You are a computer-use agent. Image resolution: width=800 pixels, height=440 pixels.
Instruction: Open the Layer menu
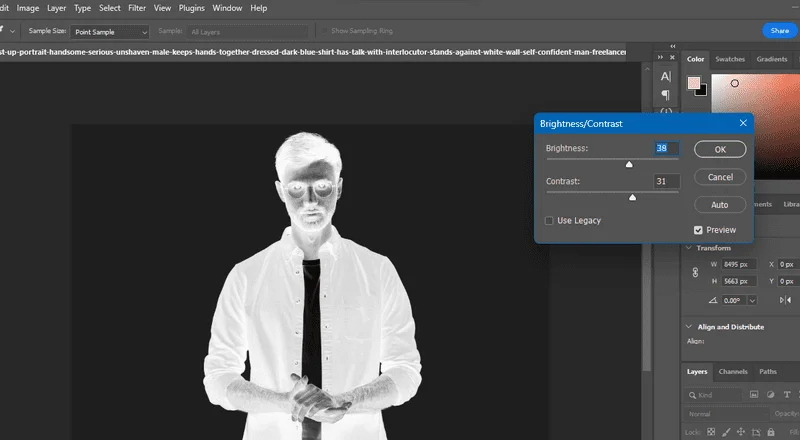[x=56, y=8]
